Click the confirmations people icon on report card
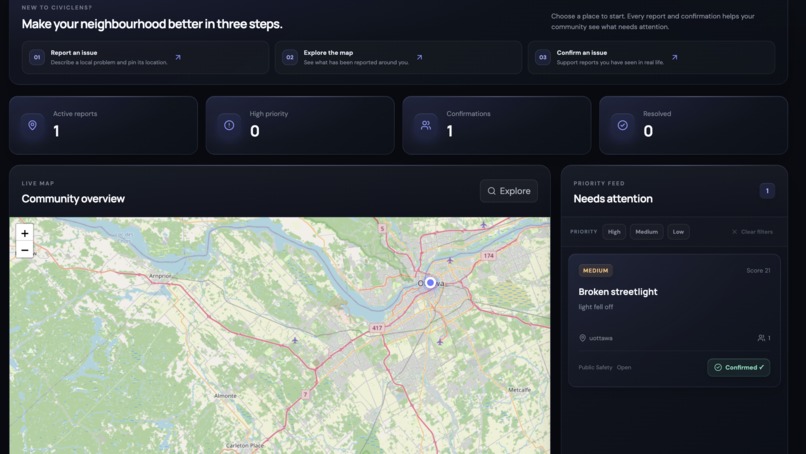 point(761,338)
